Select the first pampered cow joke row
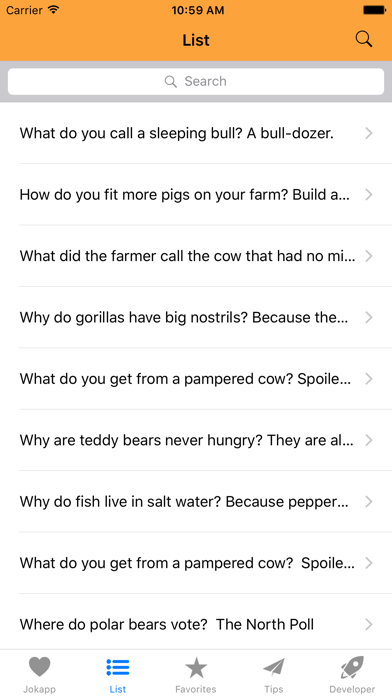 coord(196,379)
